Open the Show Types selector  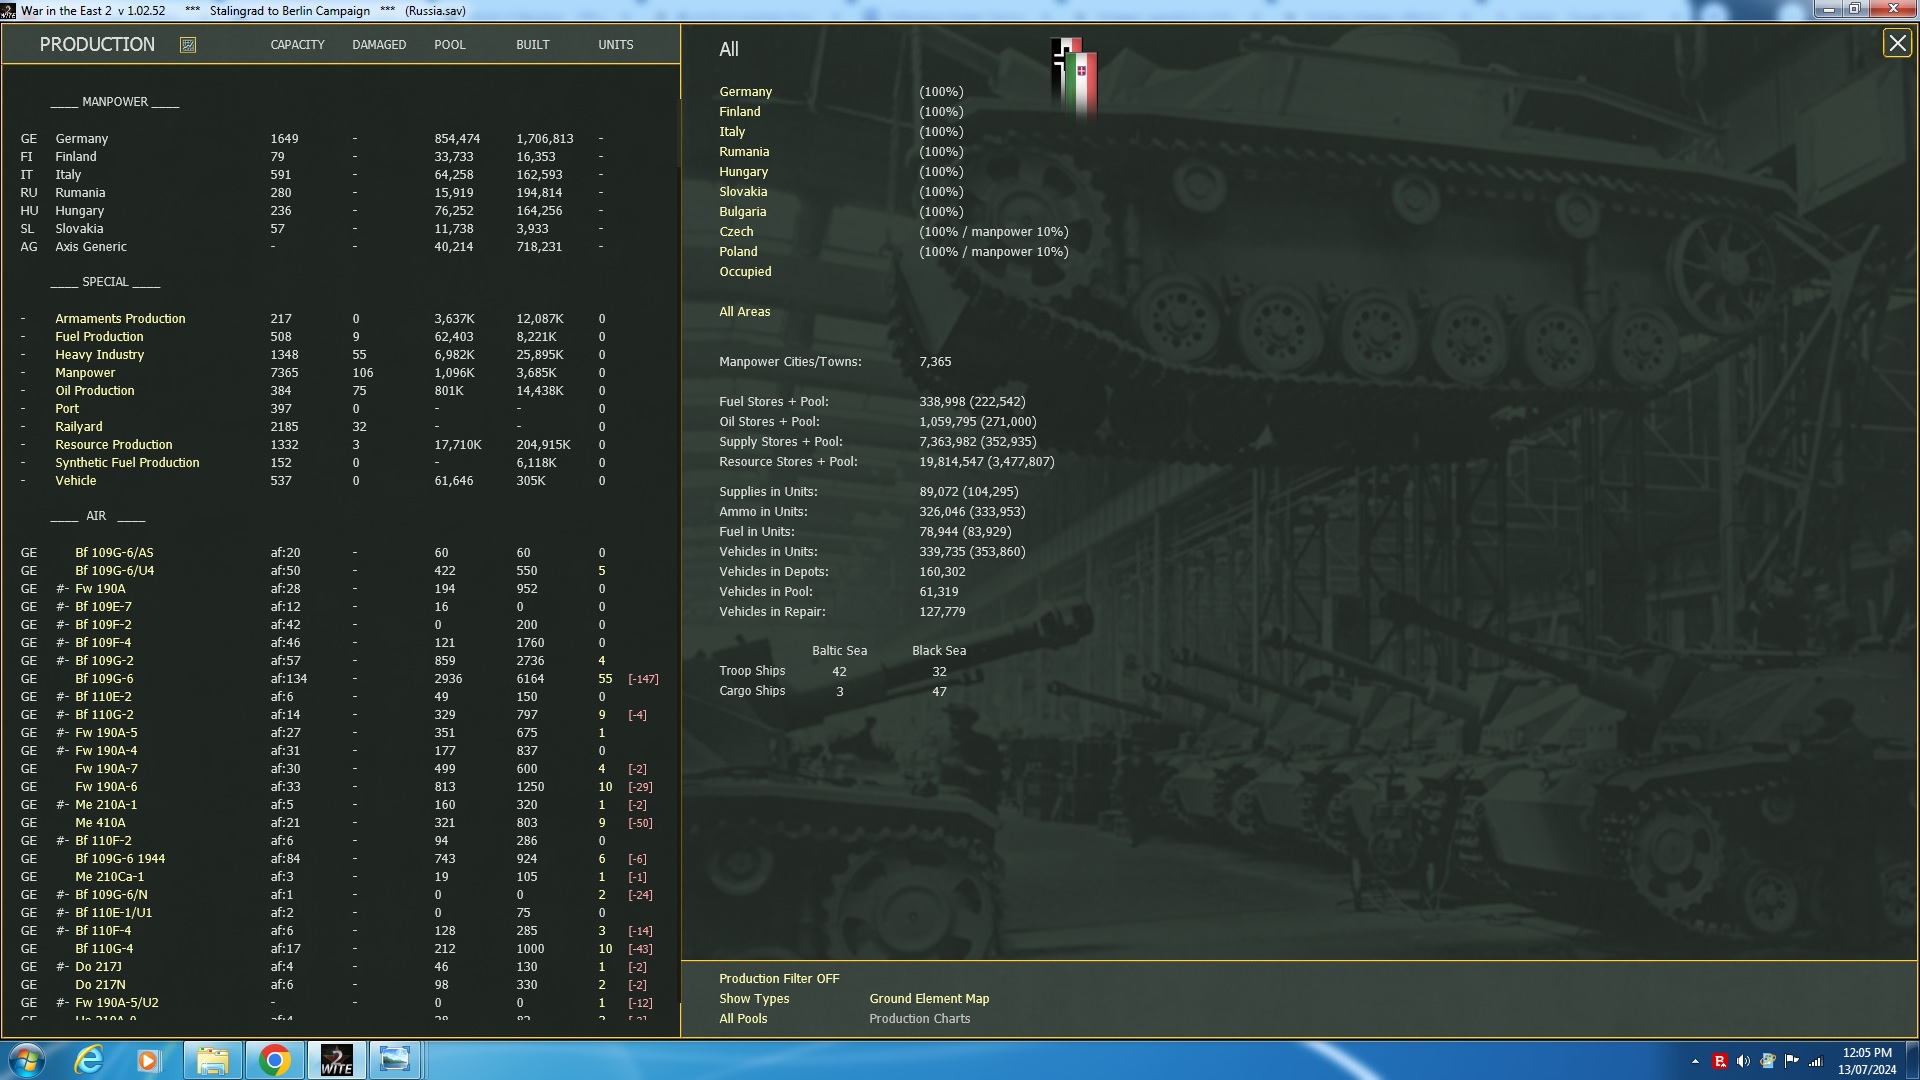point(753,998)
